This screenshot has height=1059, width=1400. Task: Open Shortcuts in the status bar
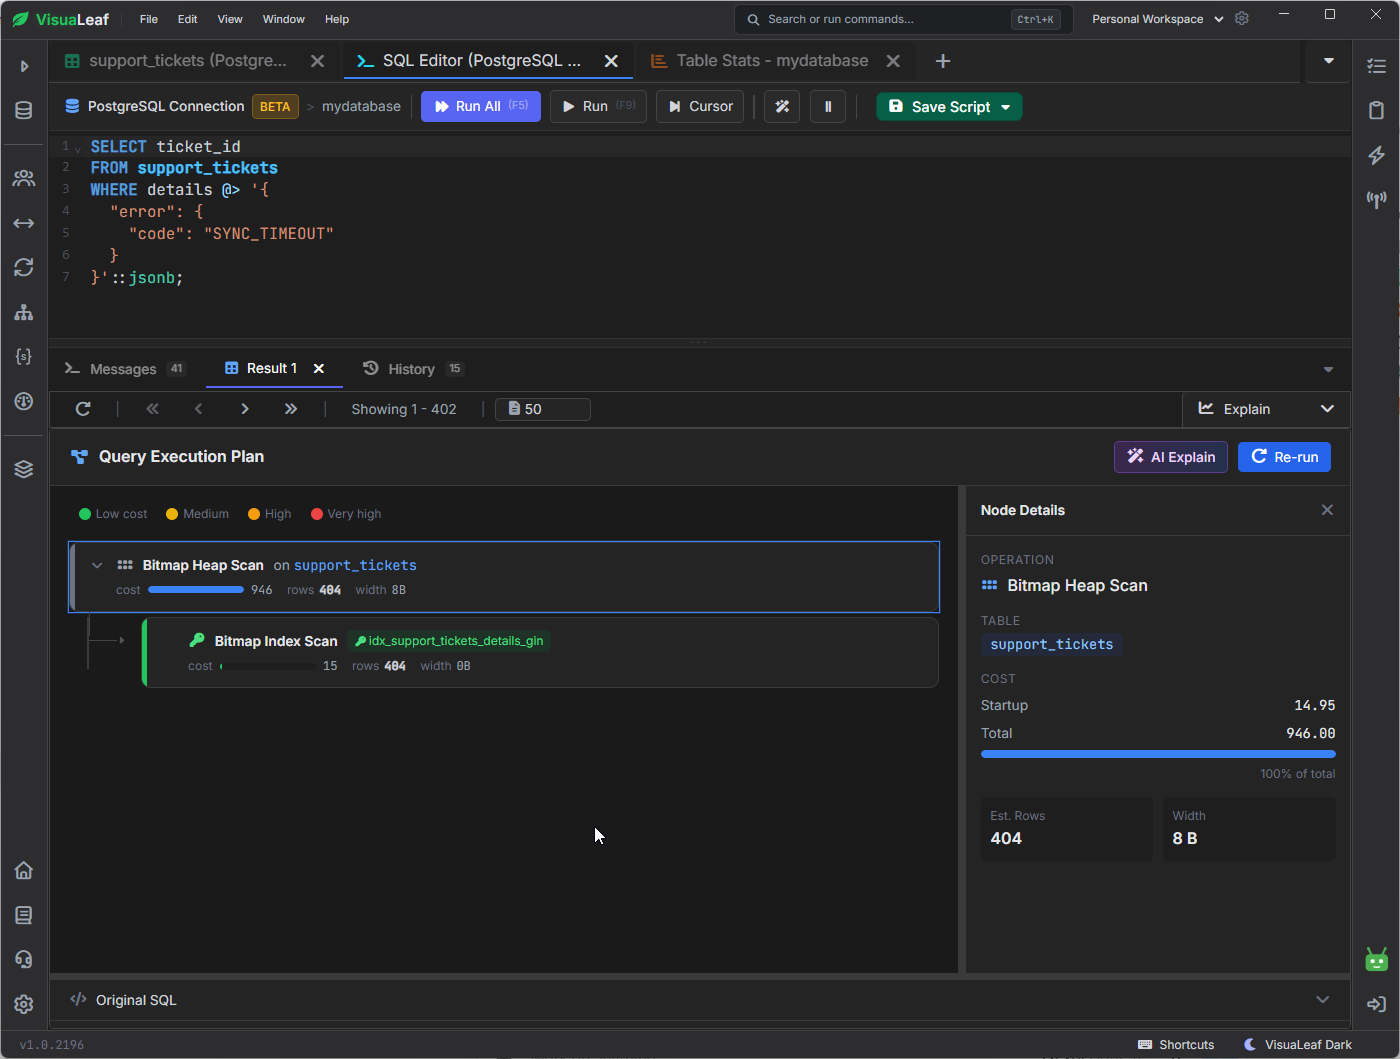pos(1176,1044)
